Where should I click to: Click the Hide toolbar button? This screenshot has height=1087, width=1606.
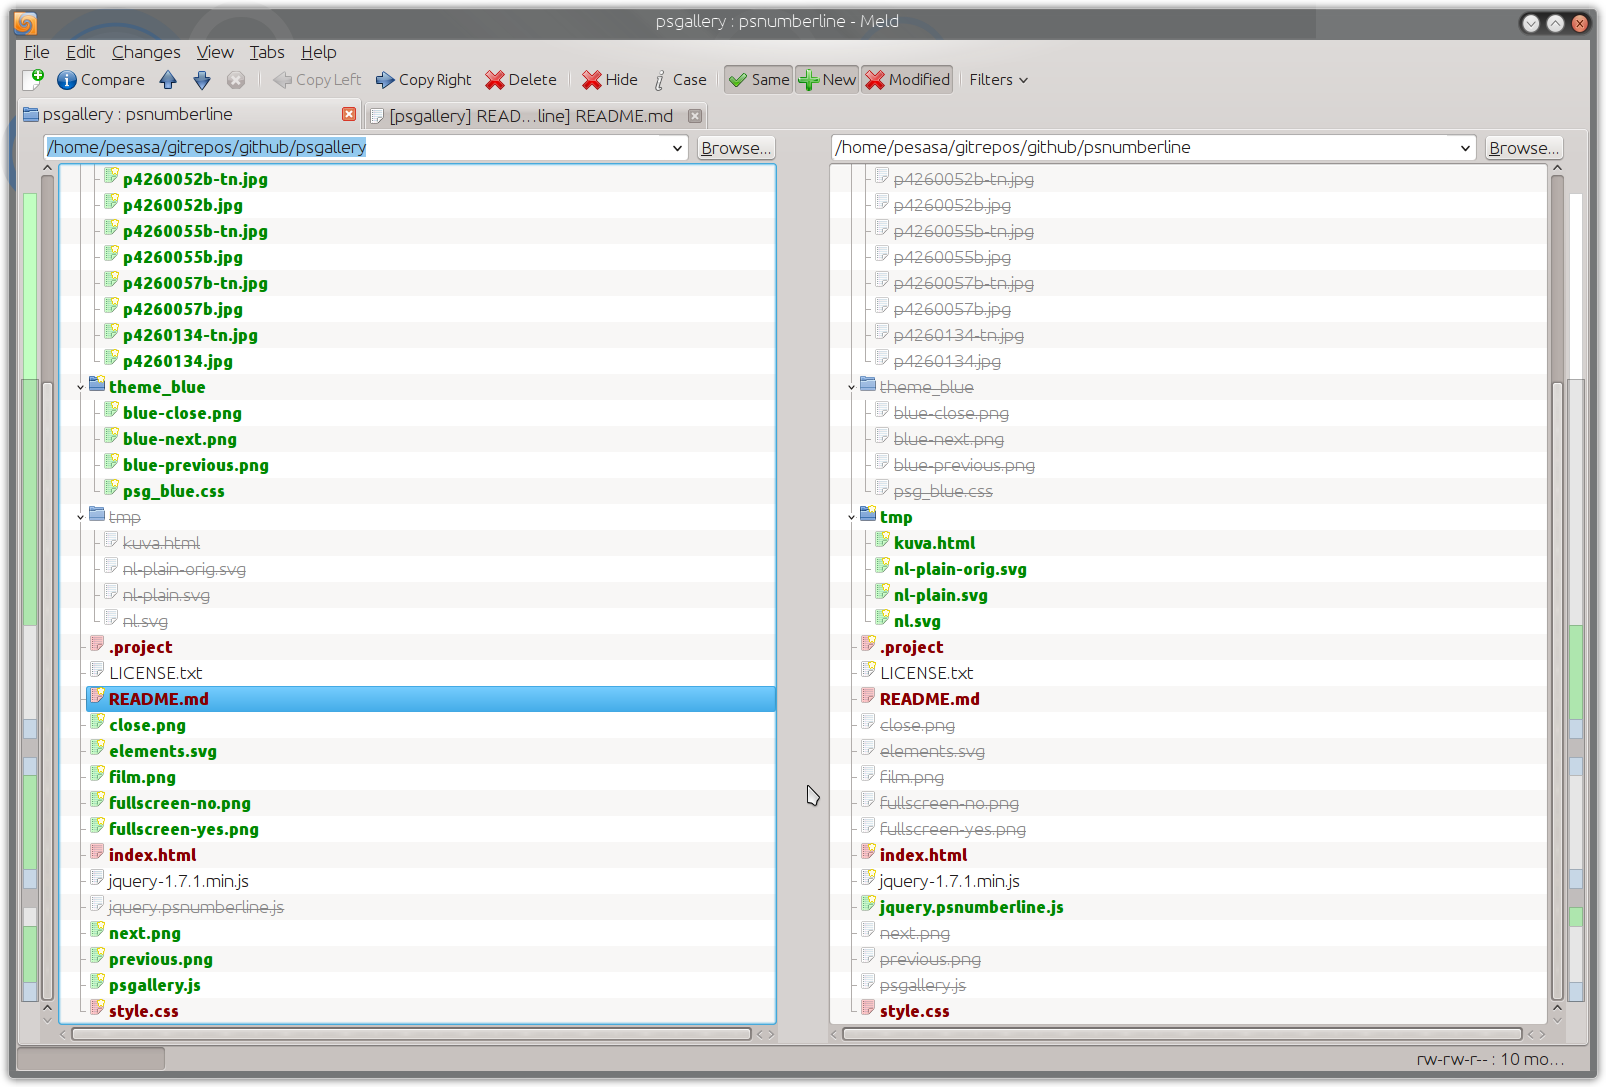coord(610,80)
